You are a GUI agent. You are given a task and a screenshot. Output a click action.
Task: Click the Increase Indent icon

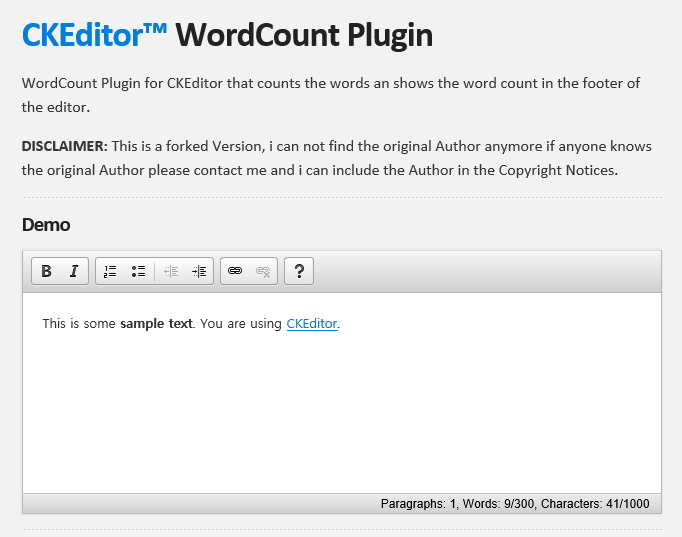click(x=199, y=271)
